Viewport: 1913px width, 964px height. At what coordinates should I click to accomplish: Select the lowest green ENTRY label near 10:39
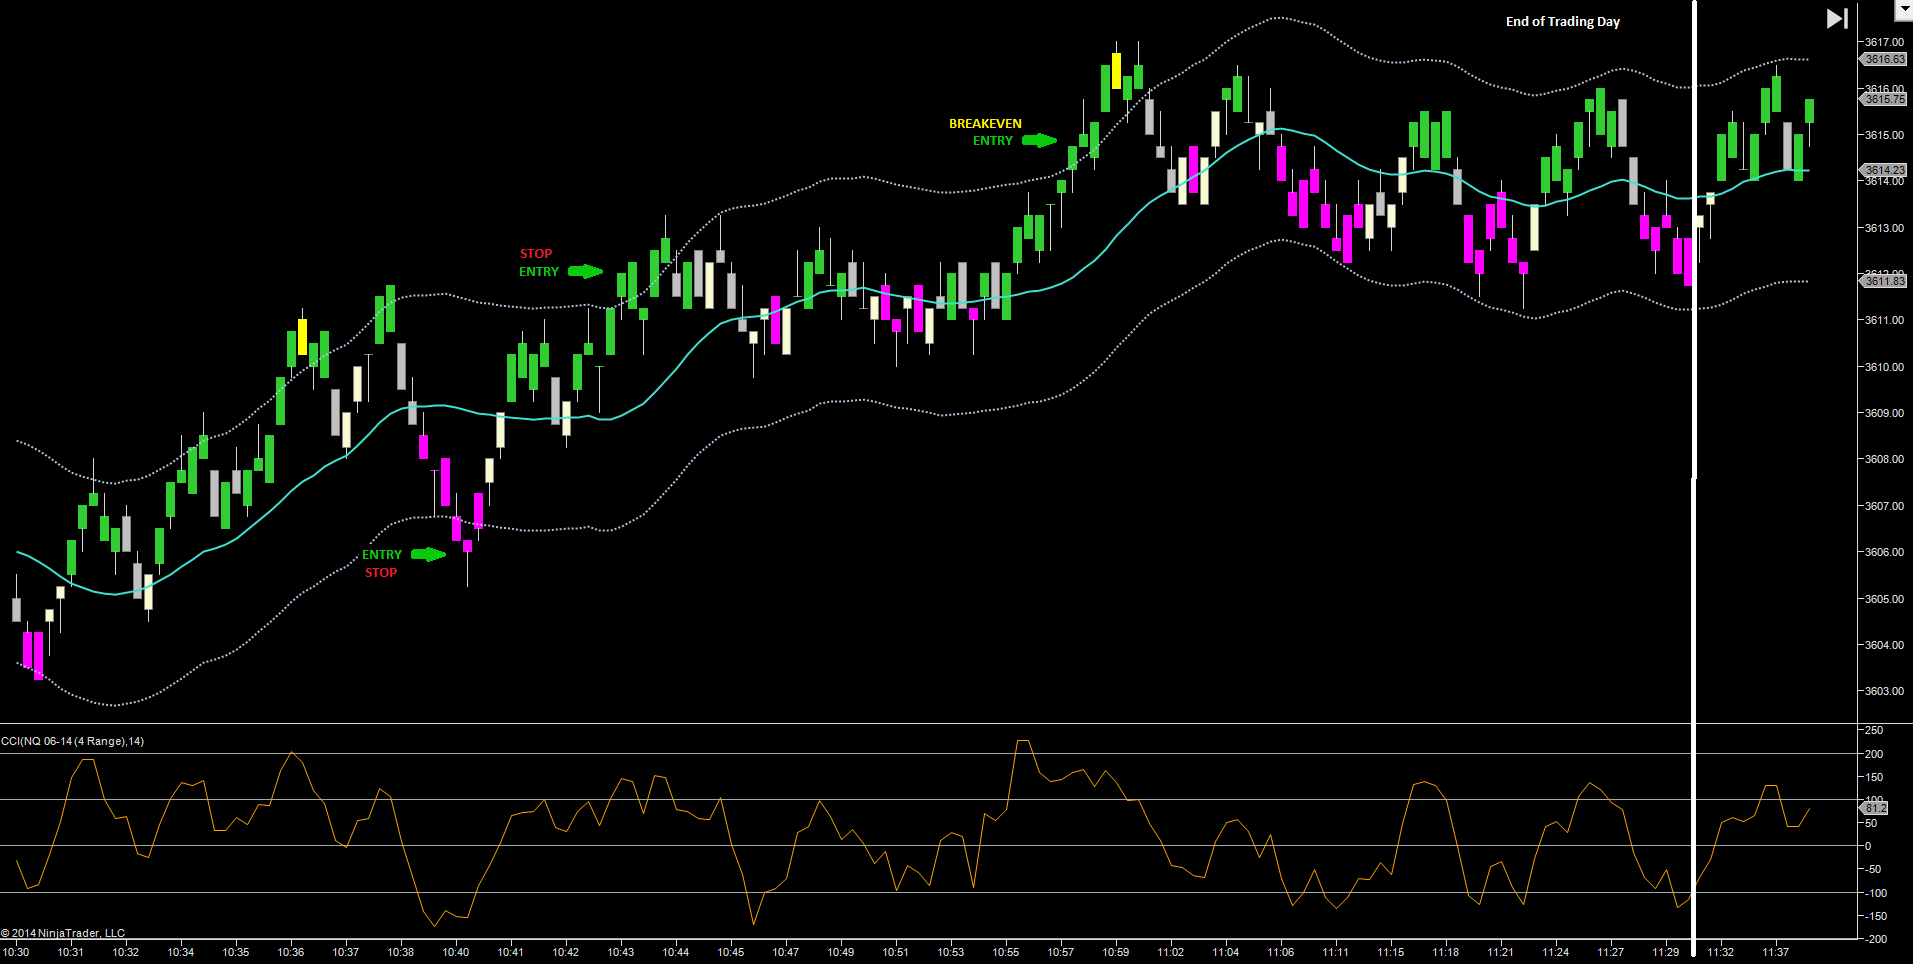[x=382, y=555]
